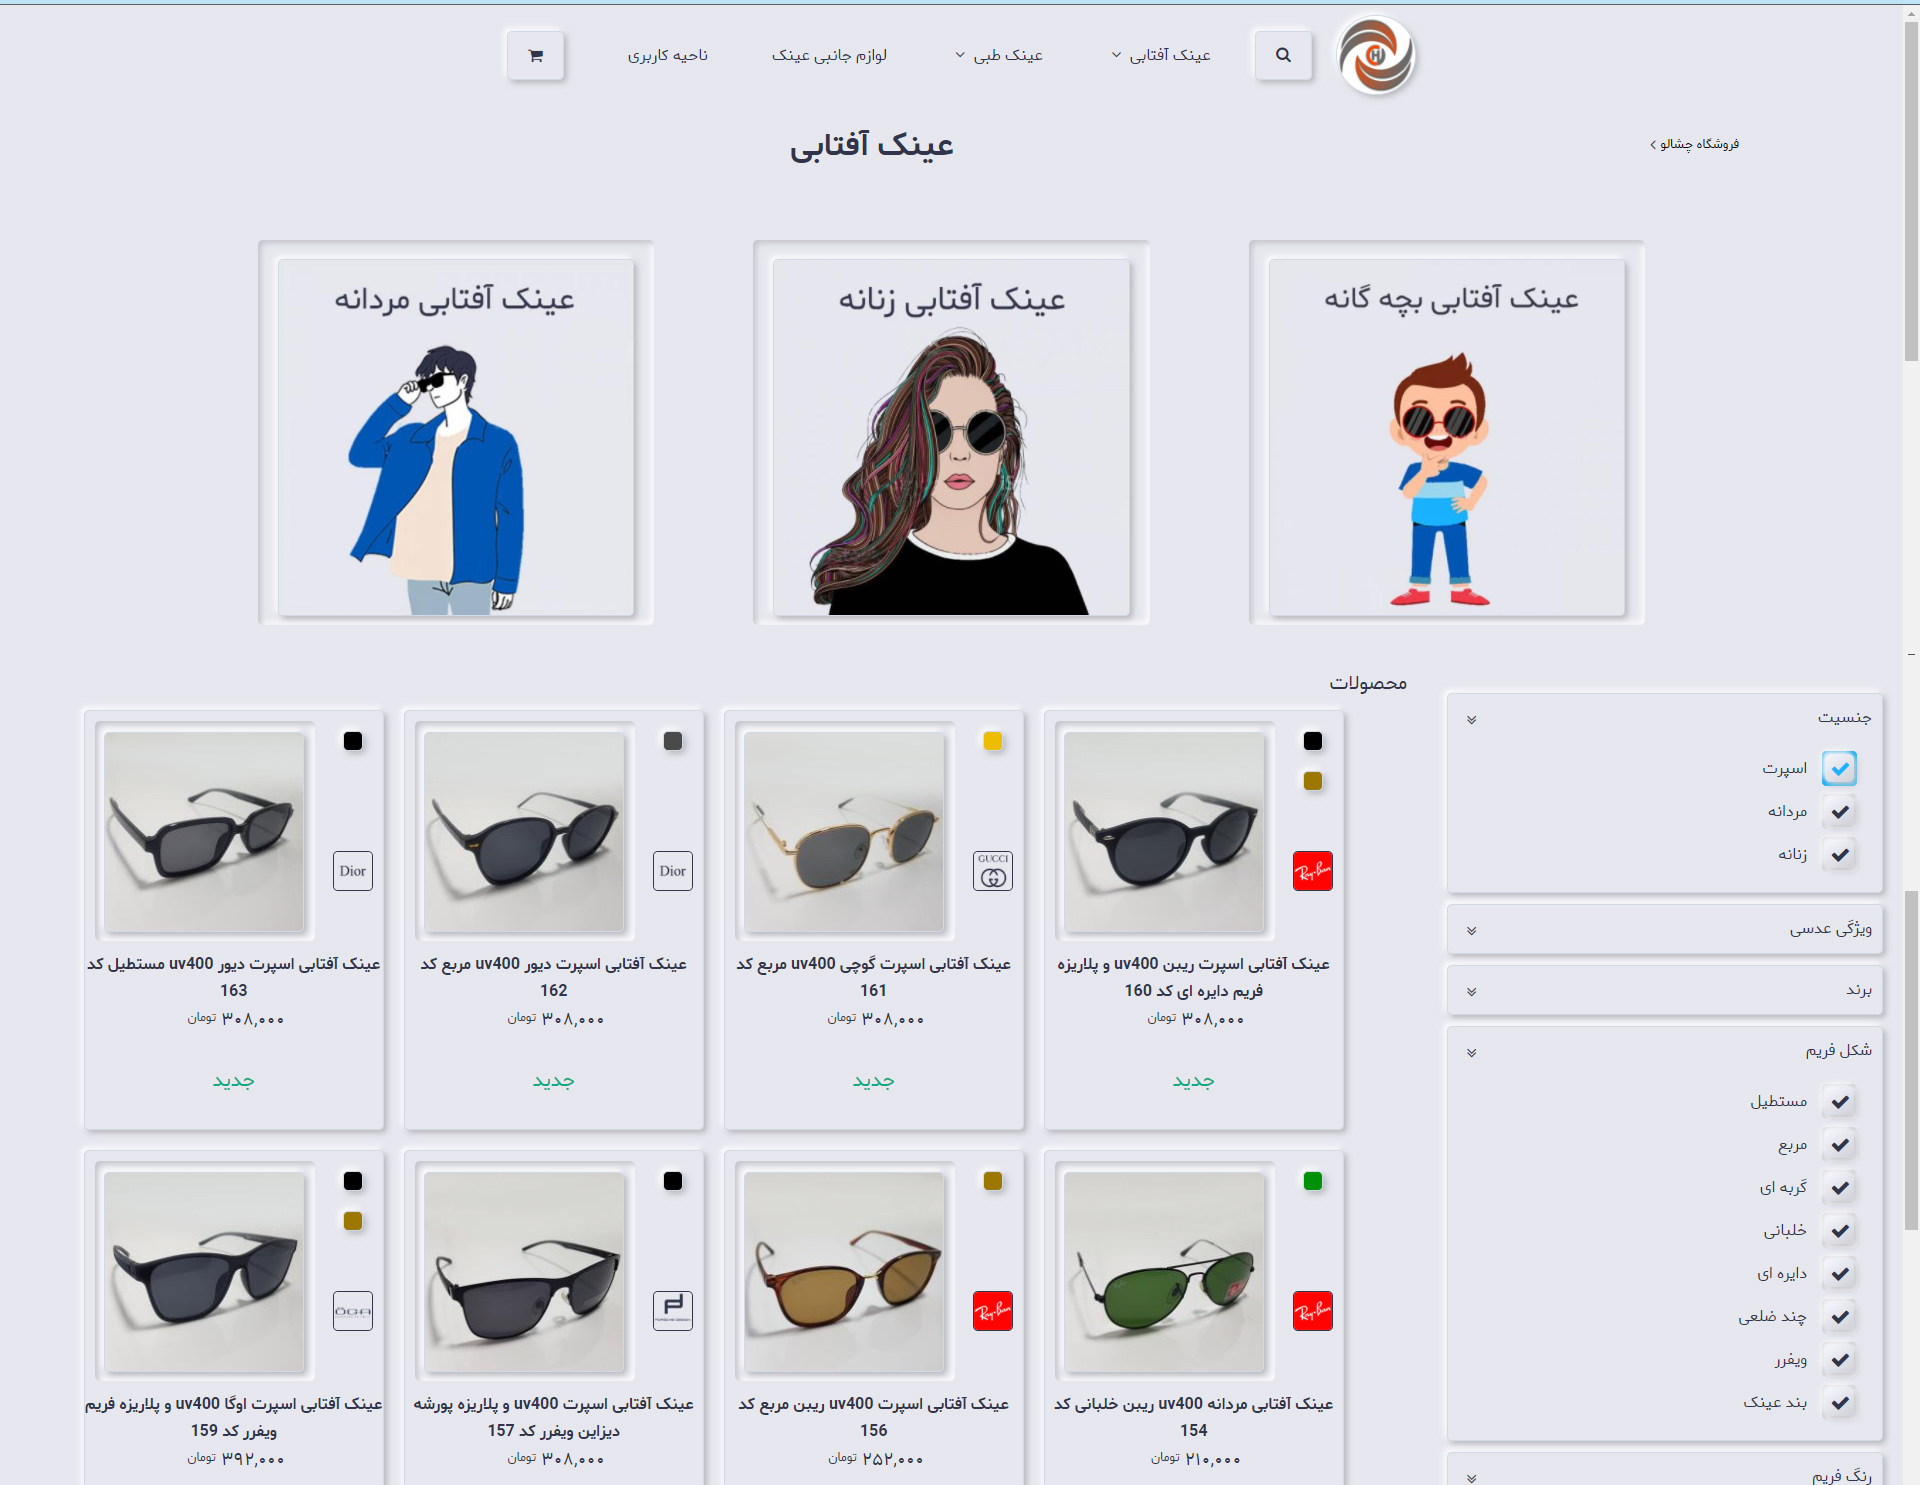Toggle the زنانه gender checkbox

1839,854
